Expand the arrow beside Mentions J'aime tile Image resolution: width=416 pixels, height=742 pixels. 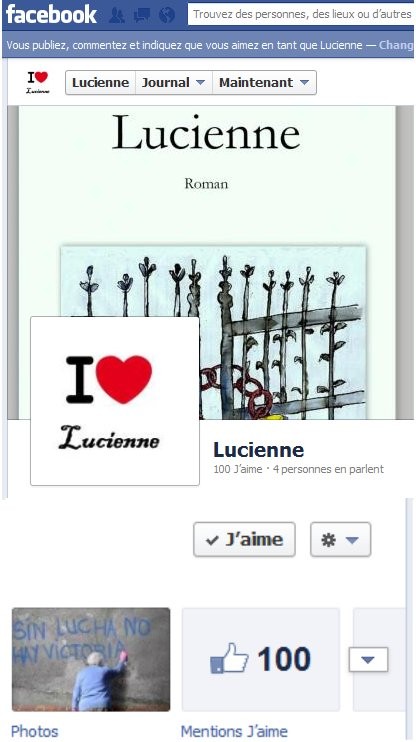point(368,660)
